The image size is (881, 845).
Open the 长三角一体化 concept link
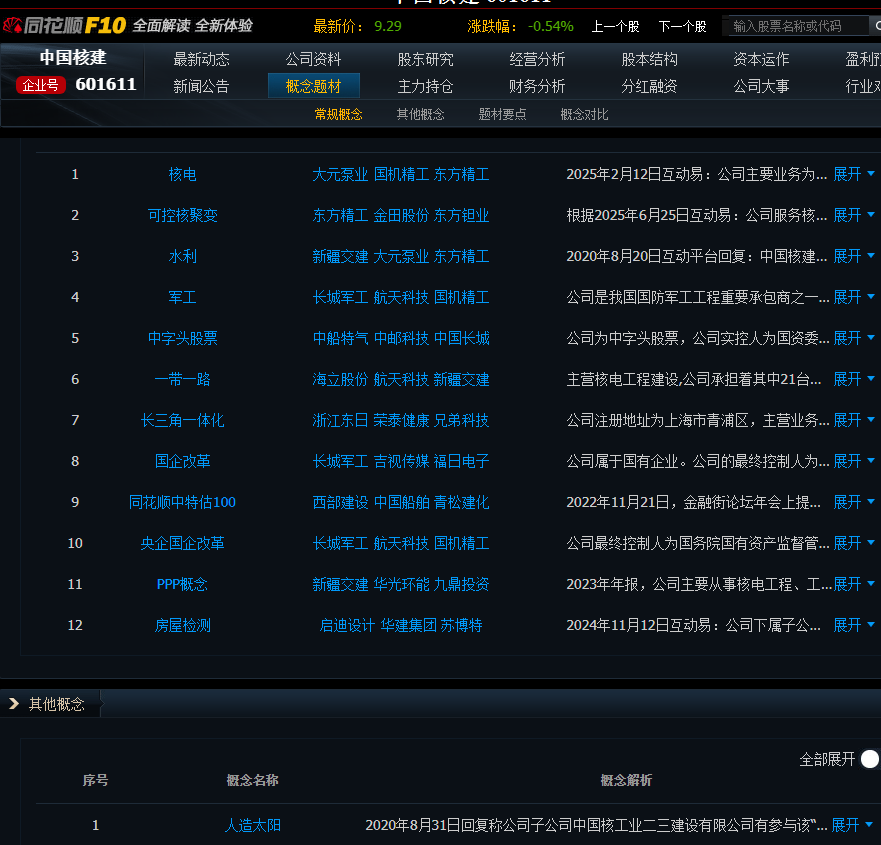point(183,420)
